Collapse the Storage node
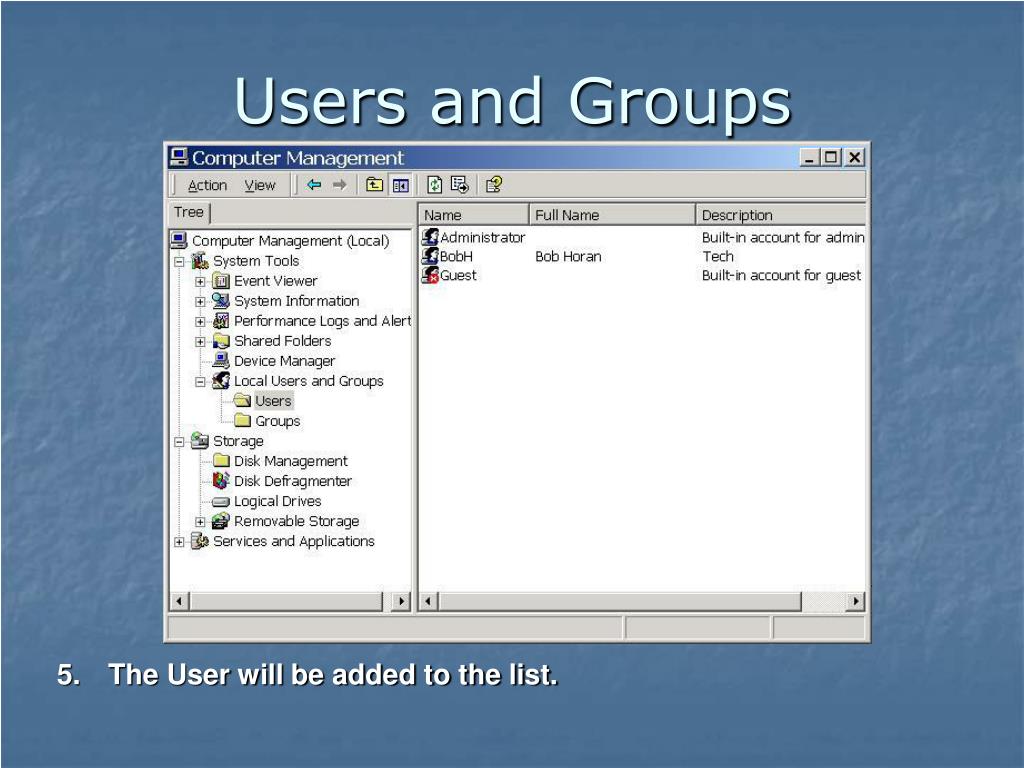This screenshot has height=768, width=1024. pyautogui.click(x=180, y=442)
